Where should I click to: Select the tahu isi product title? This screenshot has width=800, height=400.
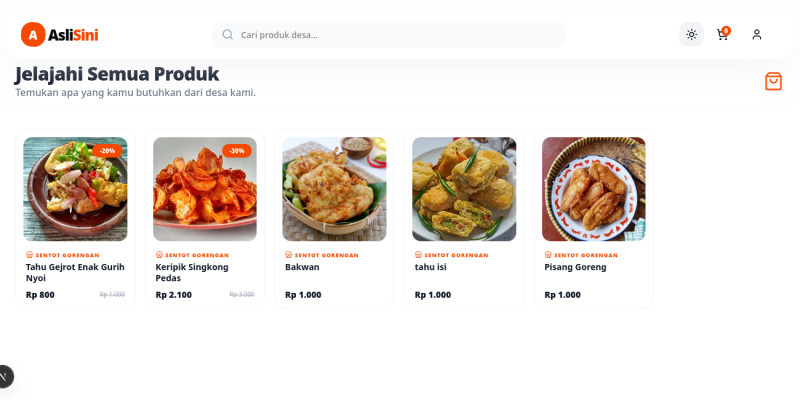[x=430, y=267]
